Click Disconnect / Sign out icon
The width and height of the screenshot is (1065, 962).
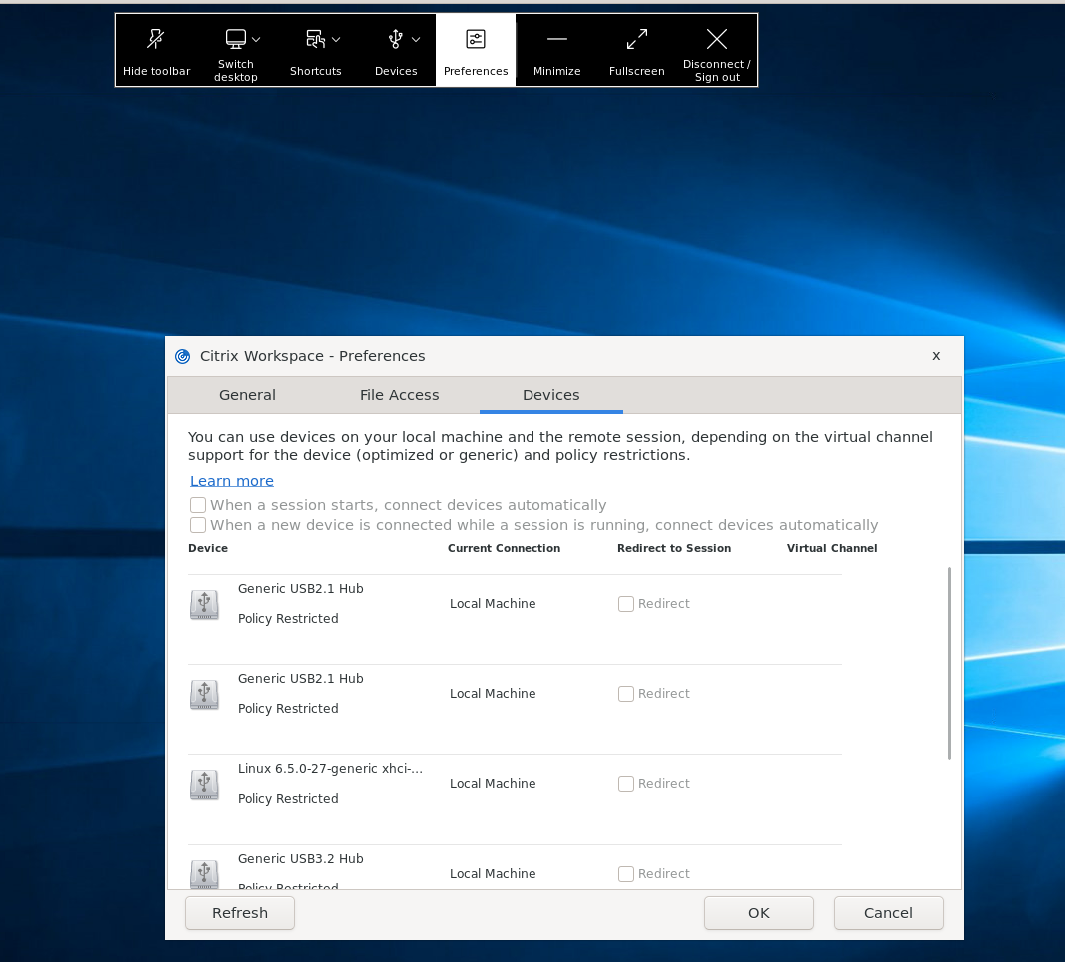click(717, 40)
